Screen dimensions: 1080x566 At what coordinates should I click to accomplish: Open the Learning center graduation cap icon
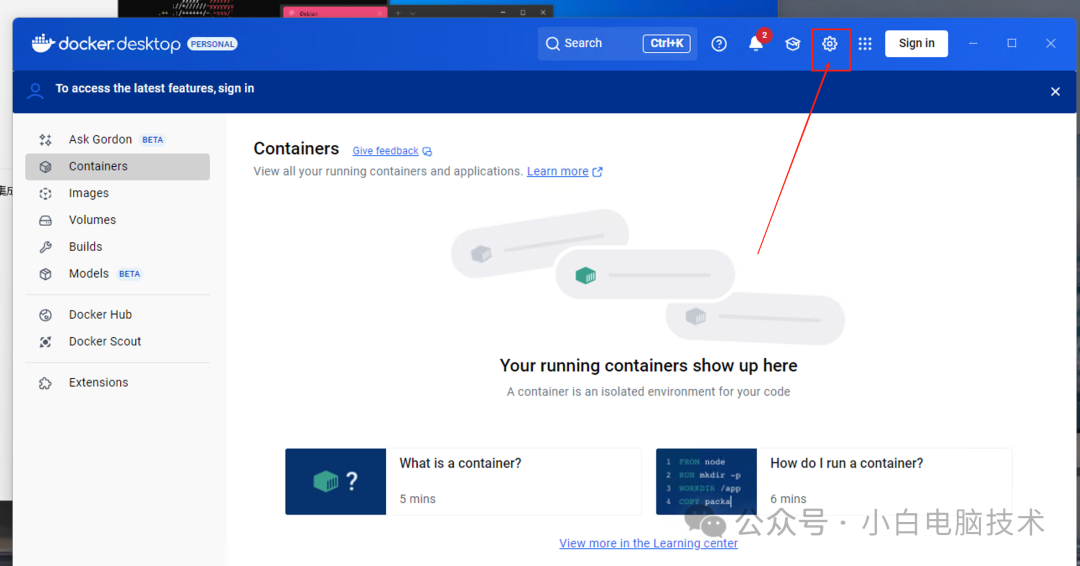point(793,43)
